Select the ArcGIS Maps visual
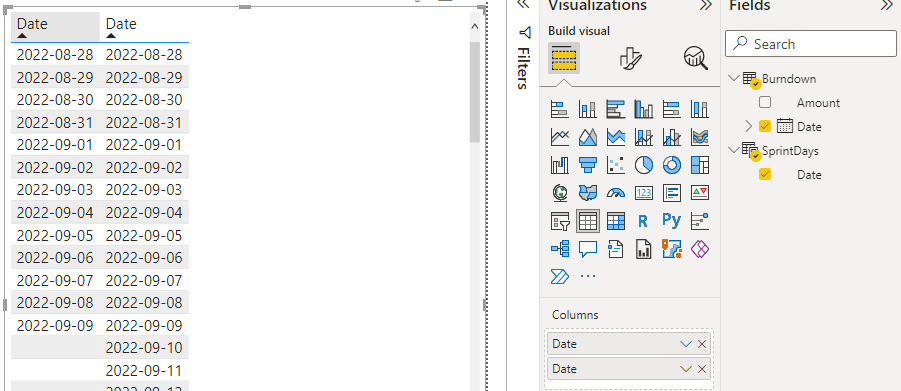The image size is (901, 391). click(x=672, y=249)
